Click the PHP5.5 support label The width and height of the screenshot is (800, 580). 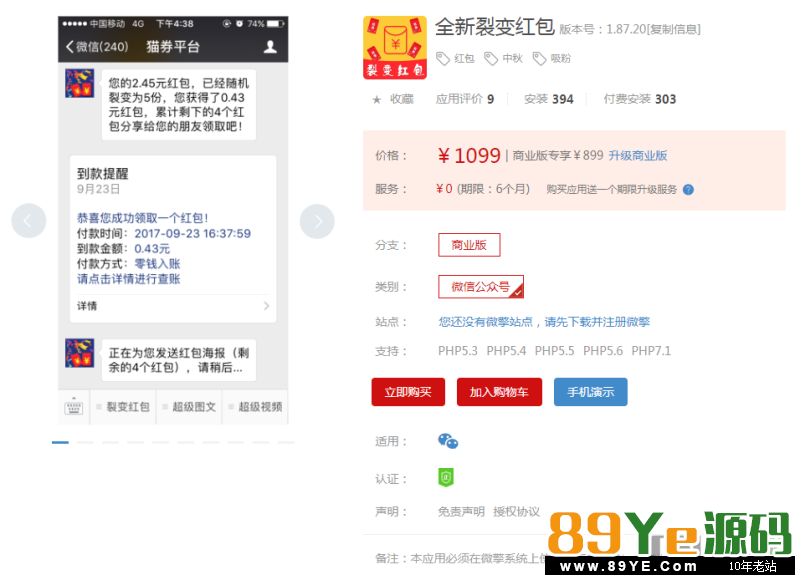point(555,351)
